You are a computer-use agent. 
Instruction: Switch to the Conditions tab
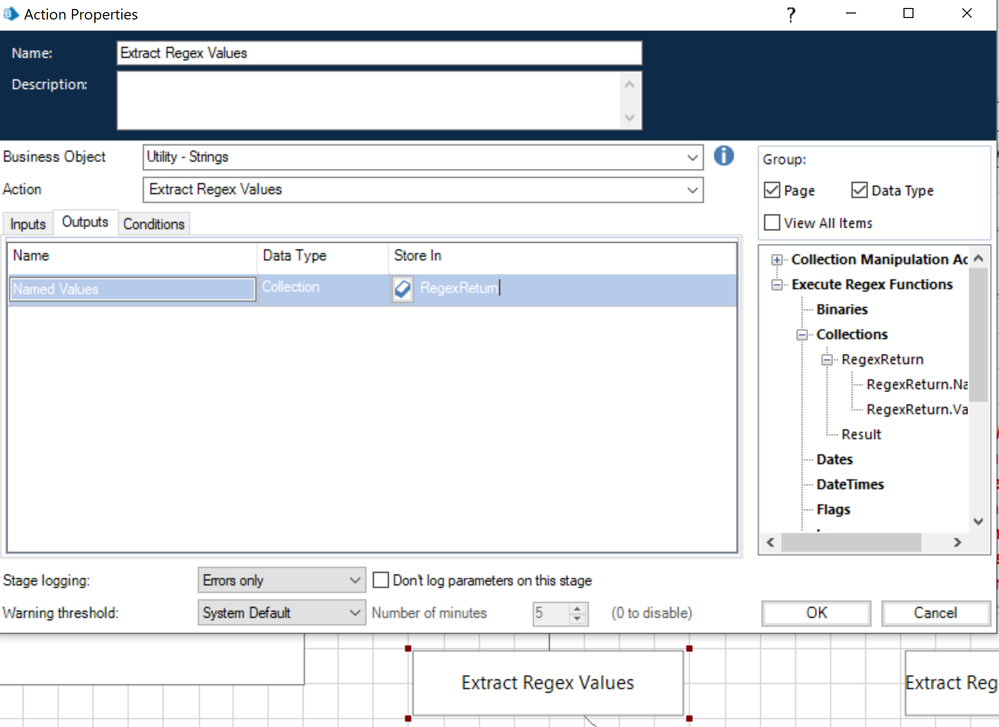tap(153, 224)
